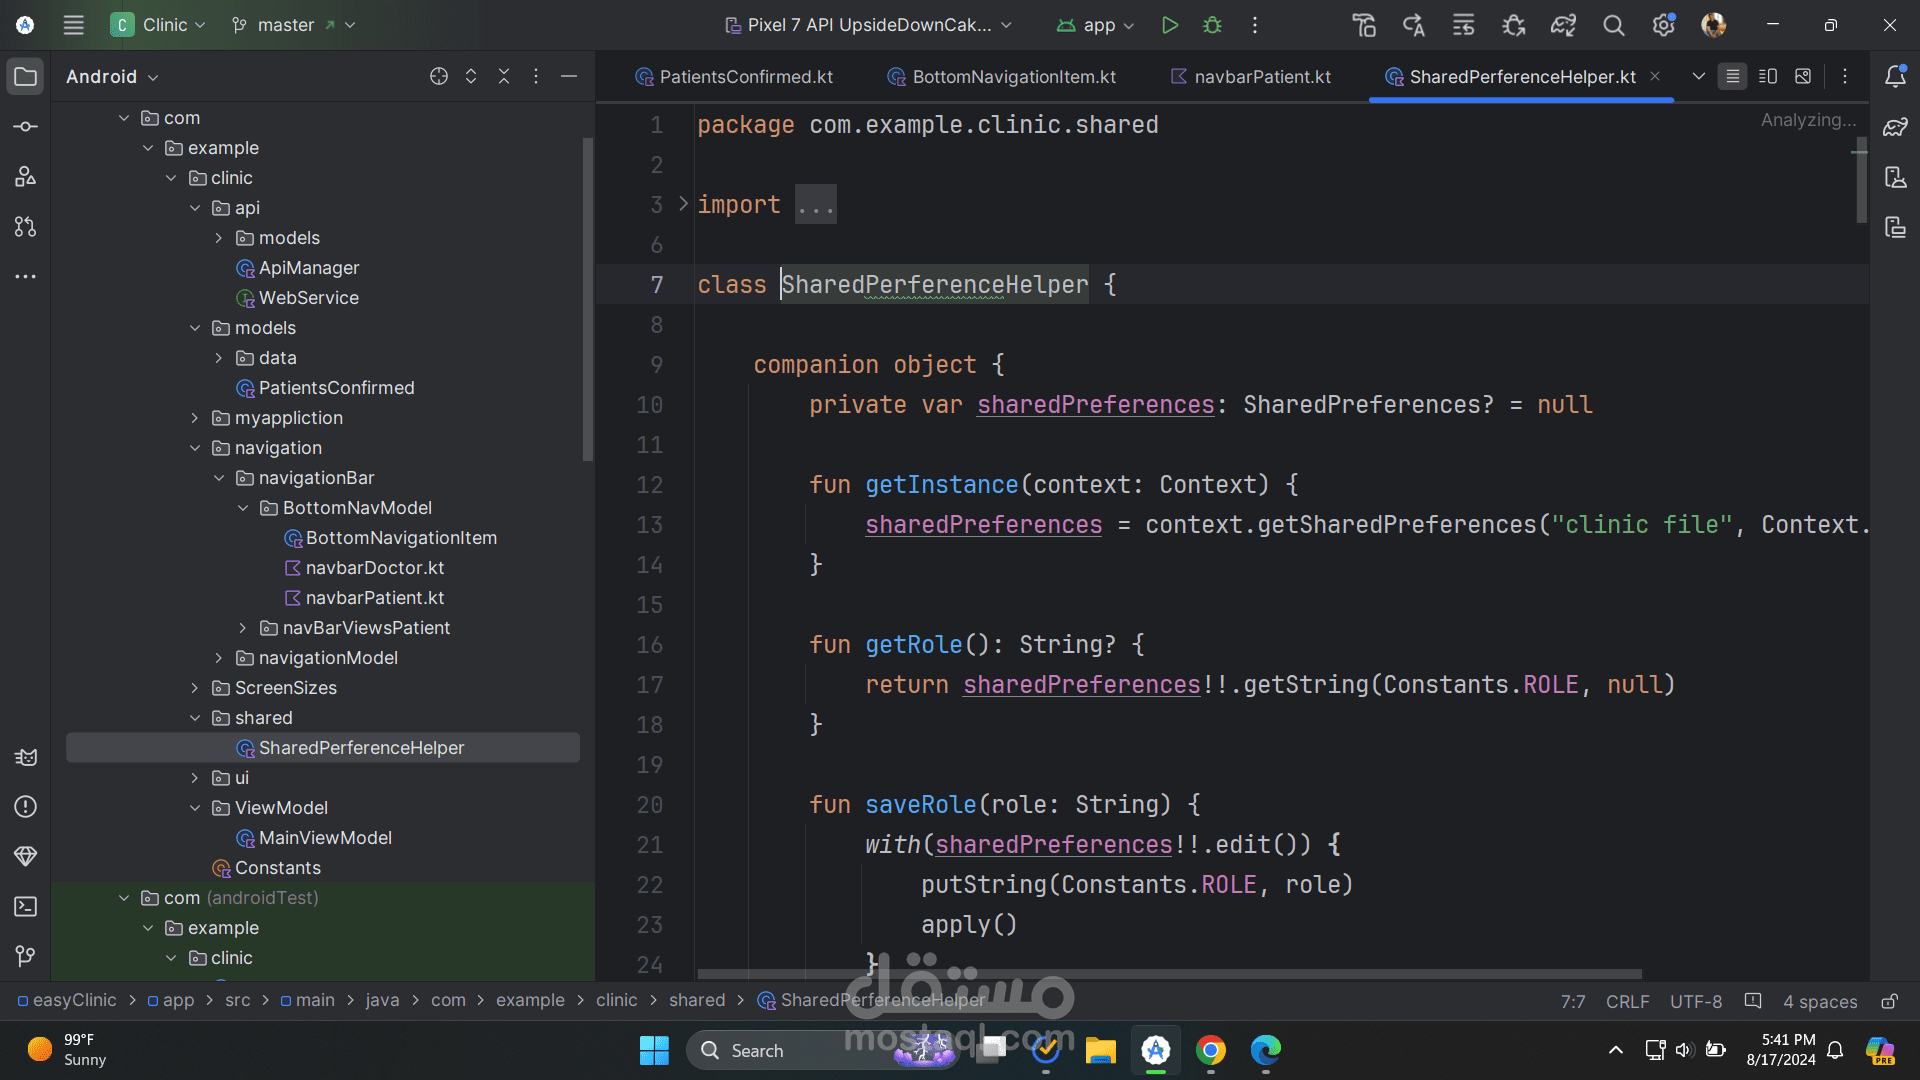Image resolution: width=1920 pixels, height=1080 pixels.
Task: Click the CRLF line separator widget
Action: [x=1627, y=1001]
